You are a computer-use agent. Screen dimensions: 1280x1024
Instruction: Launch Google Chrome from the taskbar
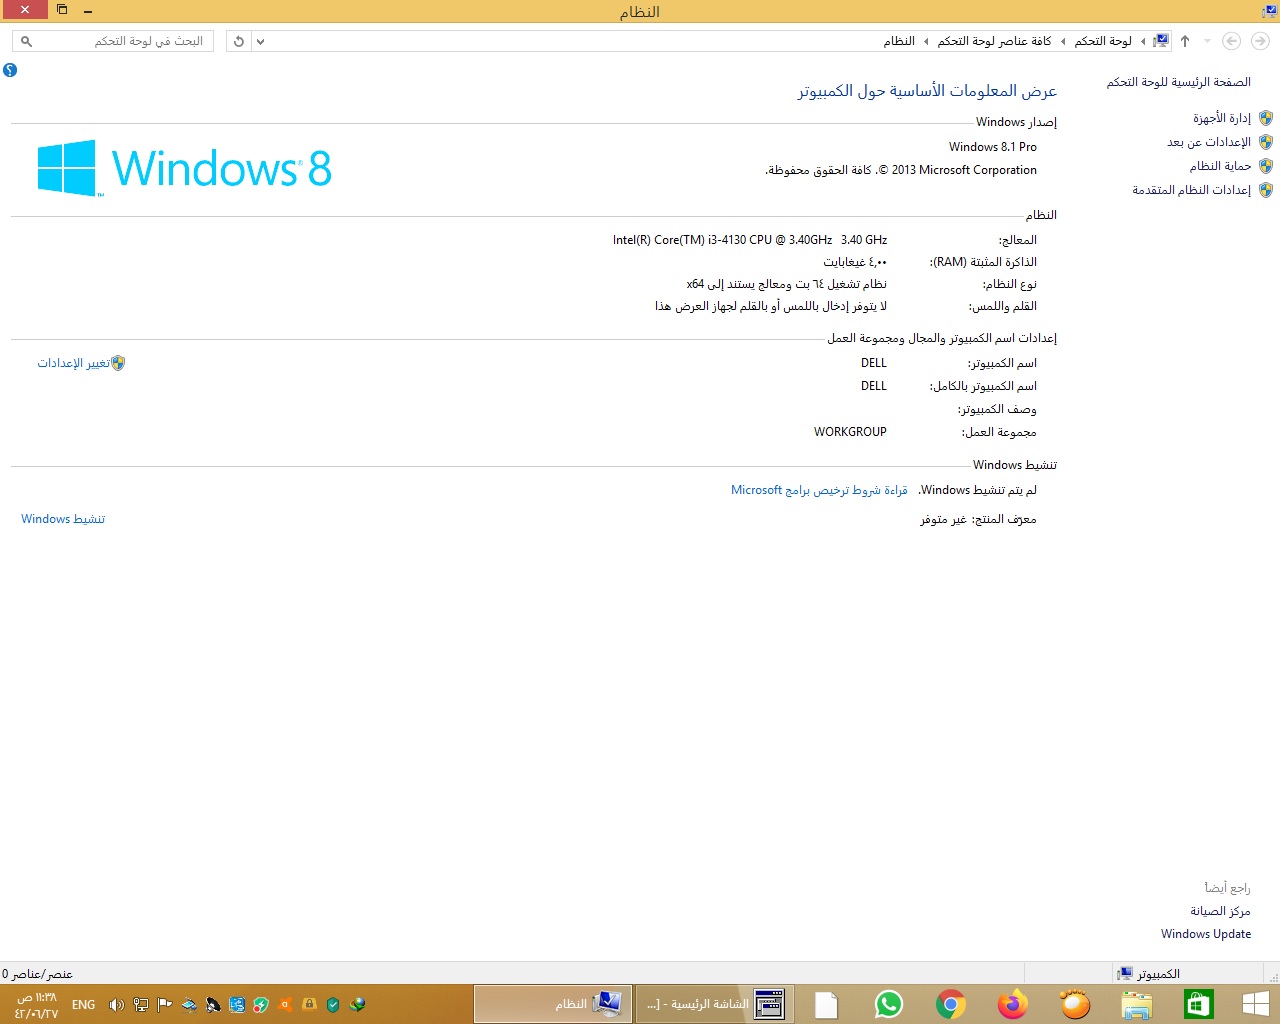(951, 1004)
